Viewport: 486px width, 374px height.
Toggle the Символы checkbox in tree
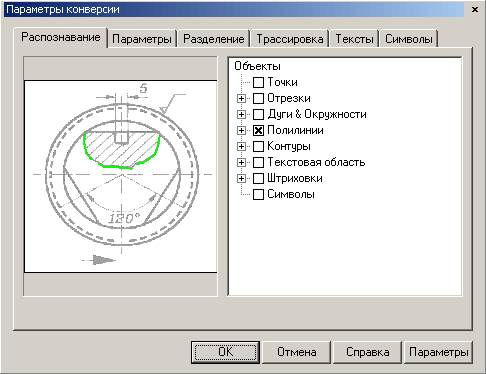click(258, 194)
